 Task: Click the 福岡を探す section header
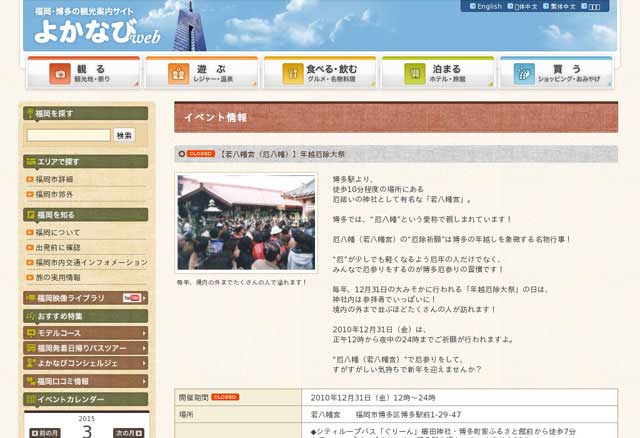pyautogui.click(x=85, y=113)
